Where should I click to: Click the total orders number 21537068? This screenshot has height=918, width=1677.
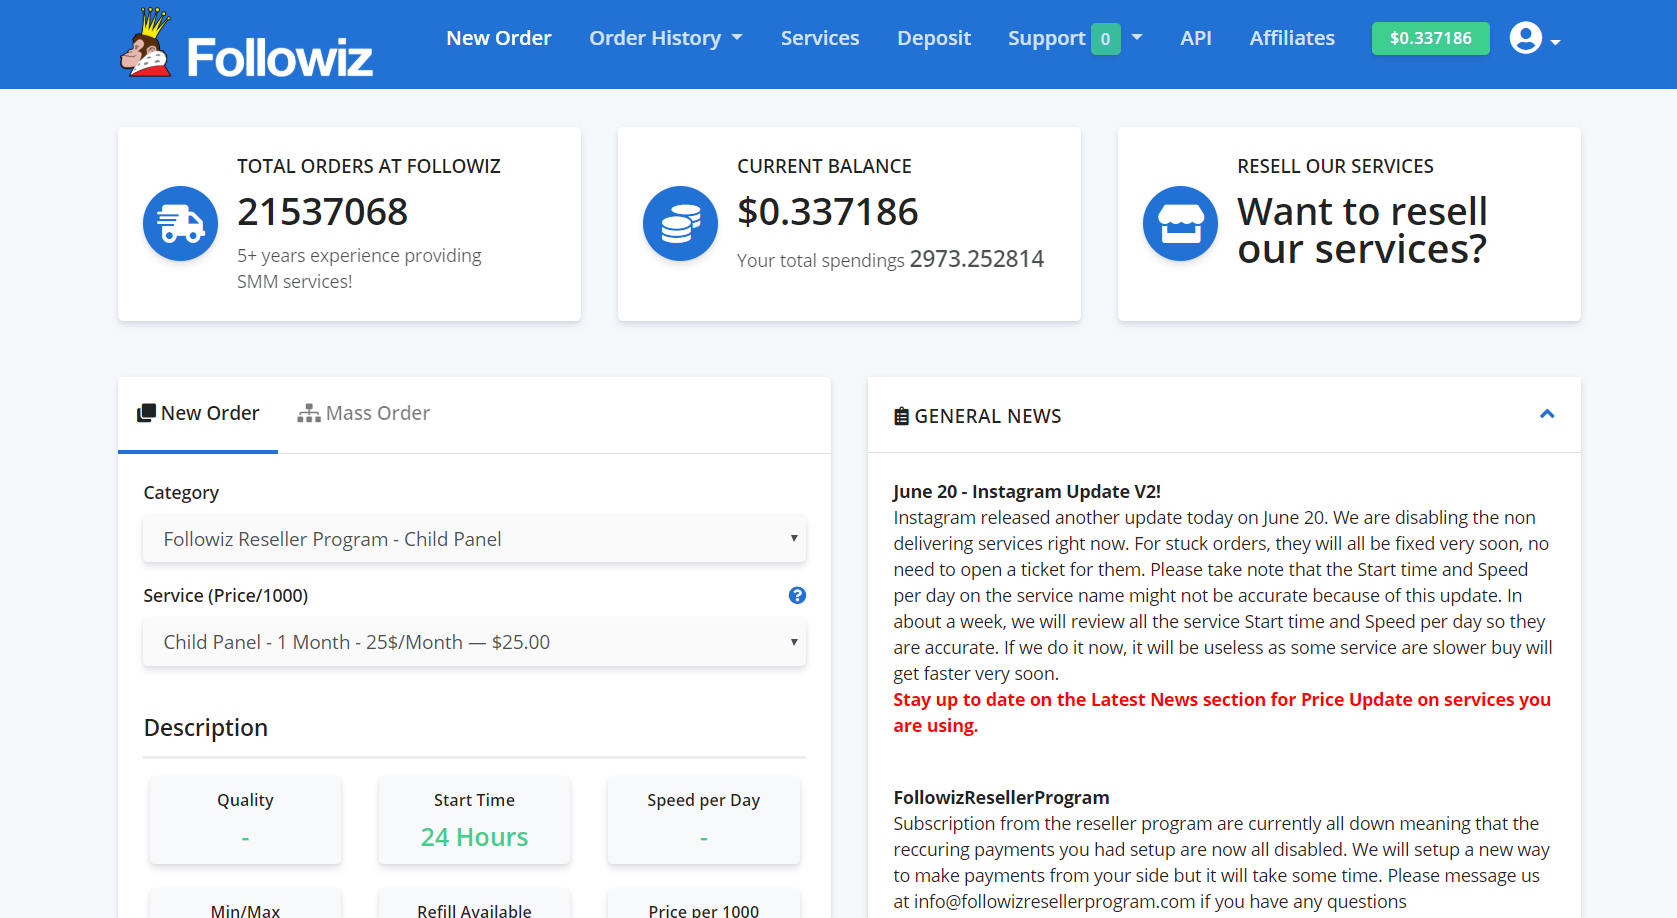pos(322,212)
